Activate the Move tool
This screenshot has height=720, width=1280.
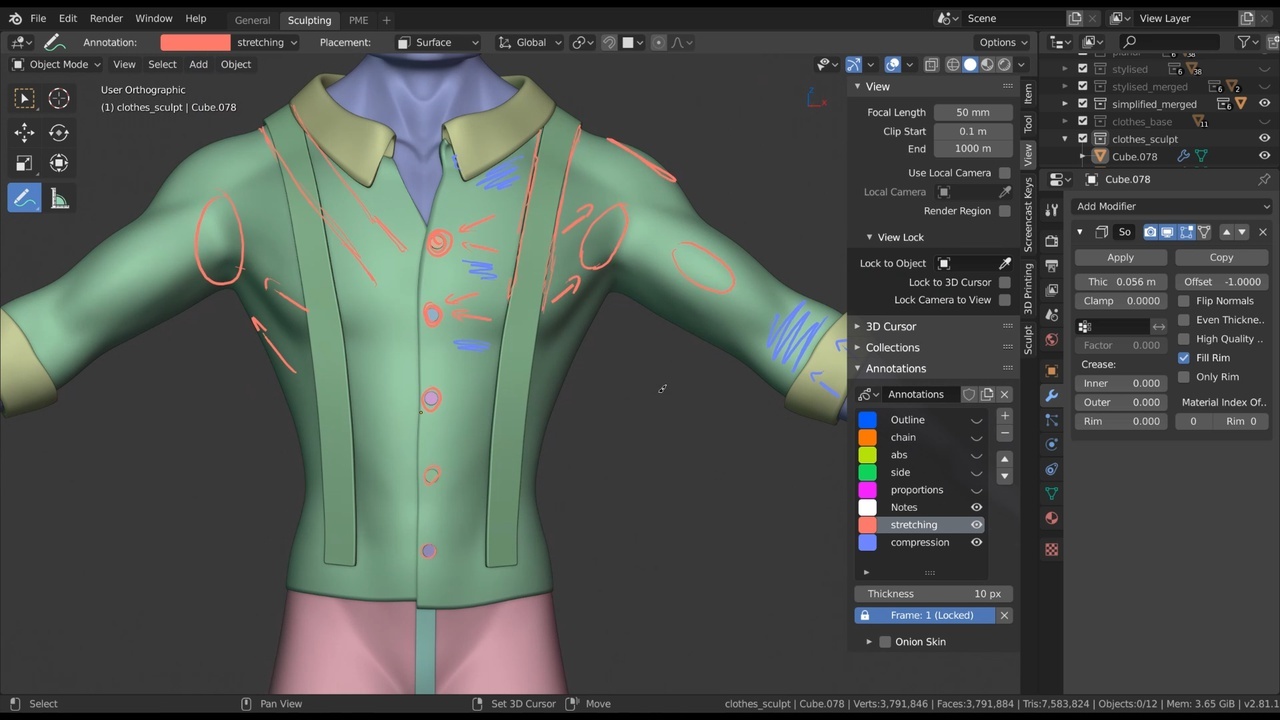pyautogui.click(x=25, y=132)
